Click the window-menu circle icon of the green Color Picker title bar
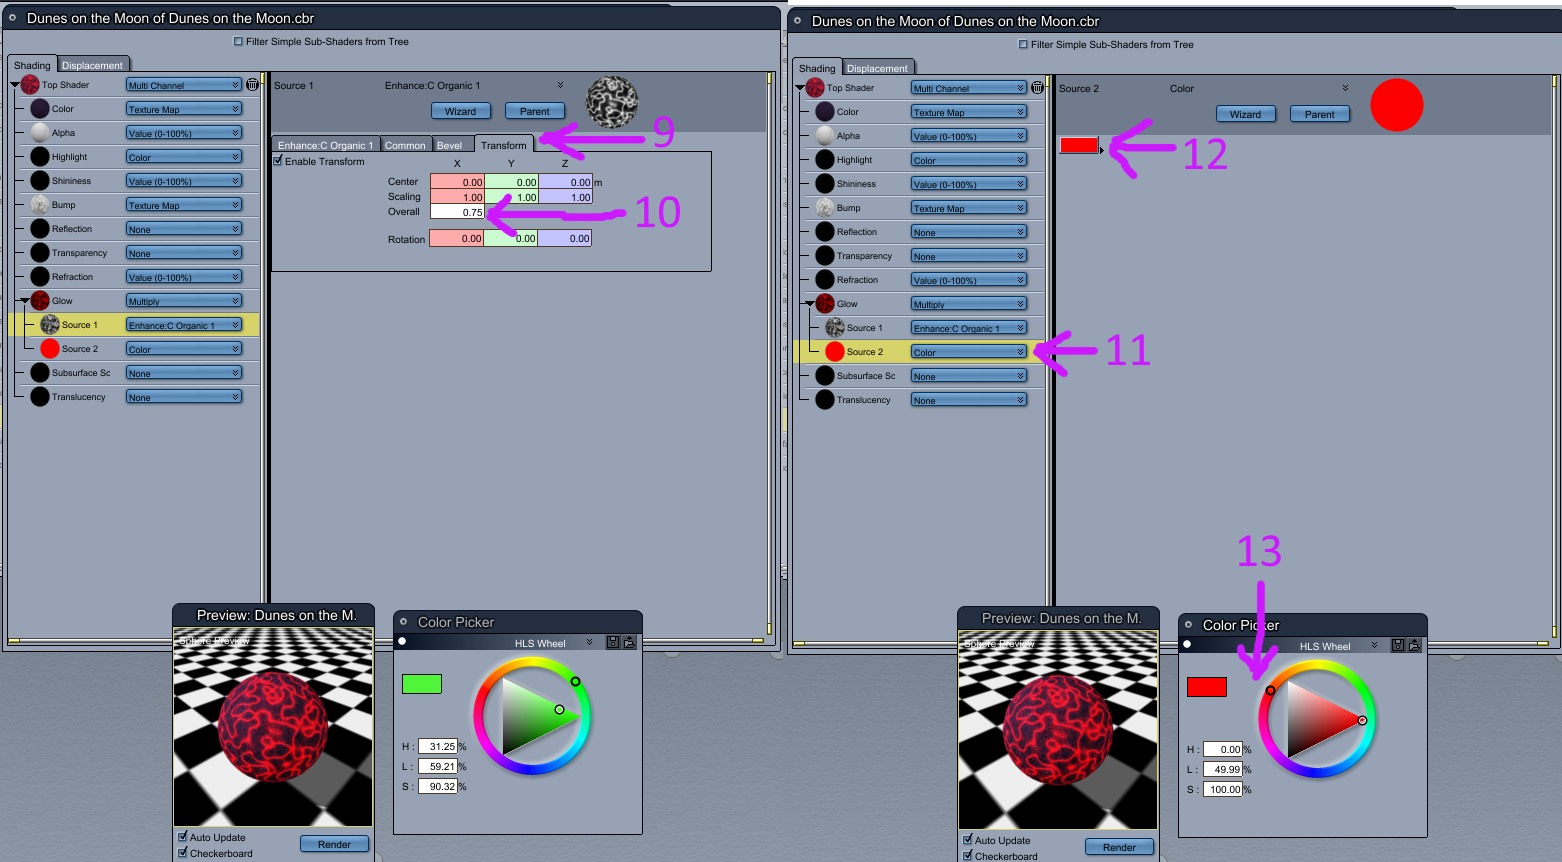The image size is (1562, 862). (x=404, y=622)
